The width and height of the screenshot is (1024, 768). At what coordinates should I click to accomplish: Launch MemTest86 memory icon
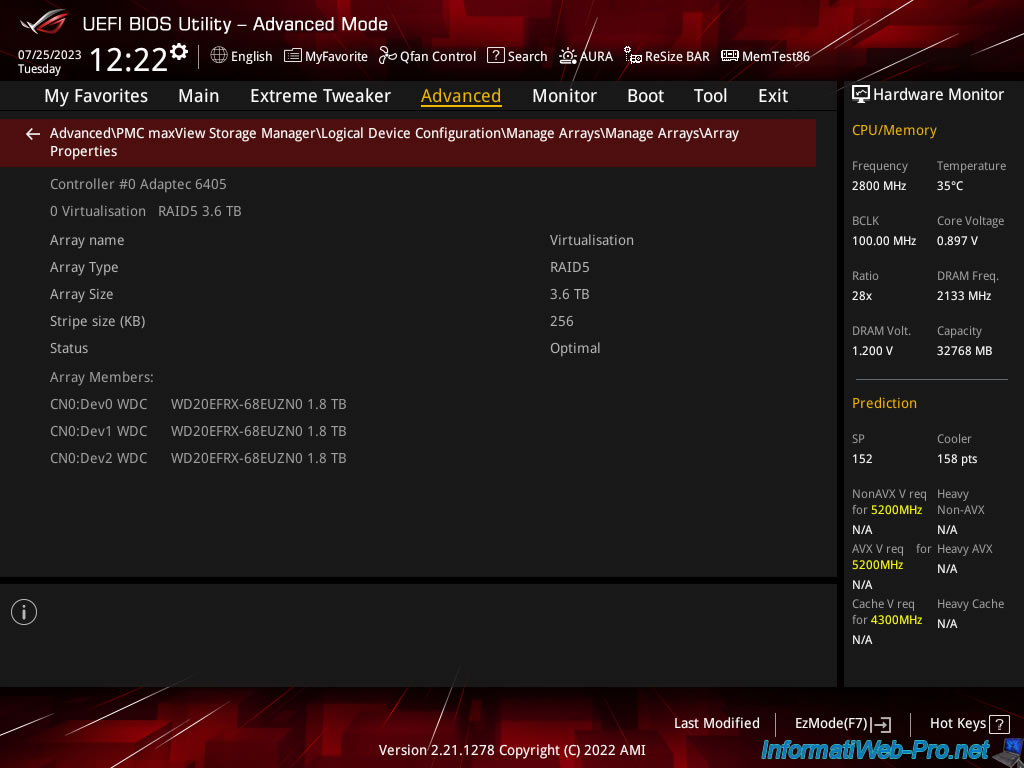click(x=729, y=56)
